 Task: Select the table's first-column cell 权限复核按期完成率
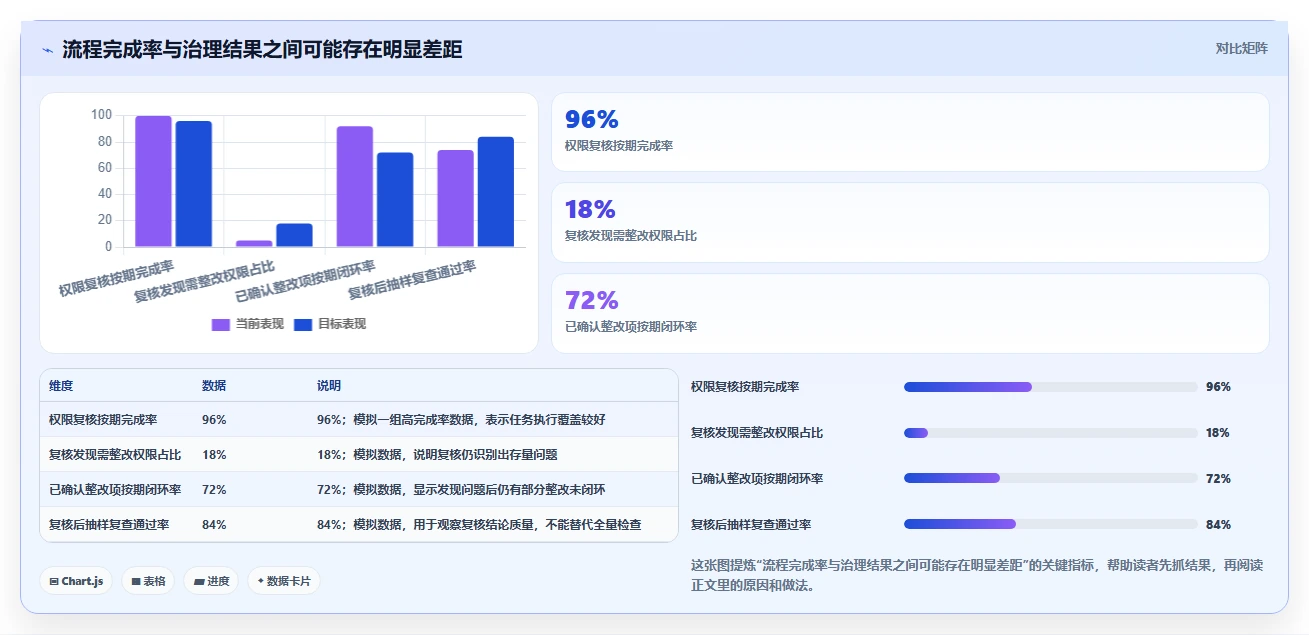click(x=103, y=420)
